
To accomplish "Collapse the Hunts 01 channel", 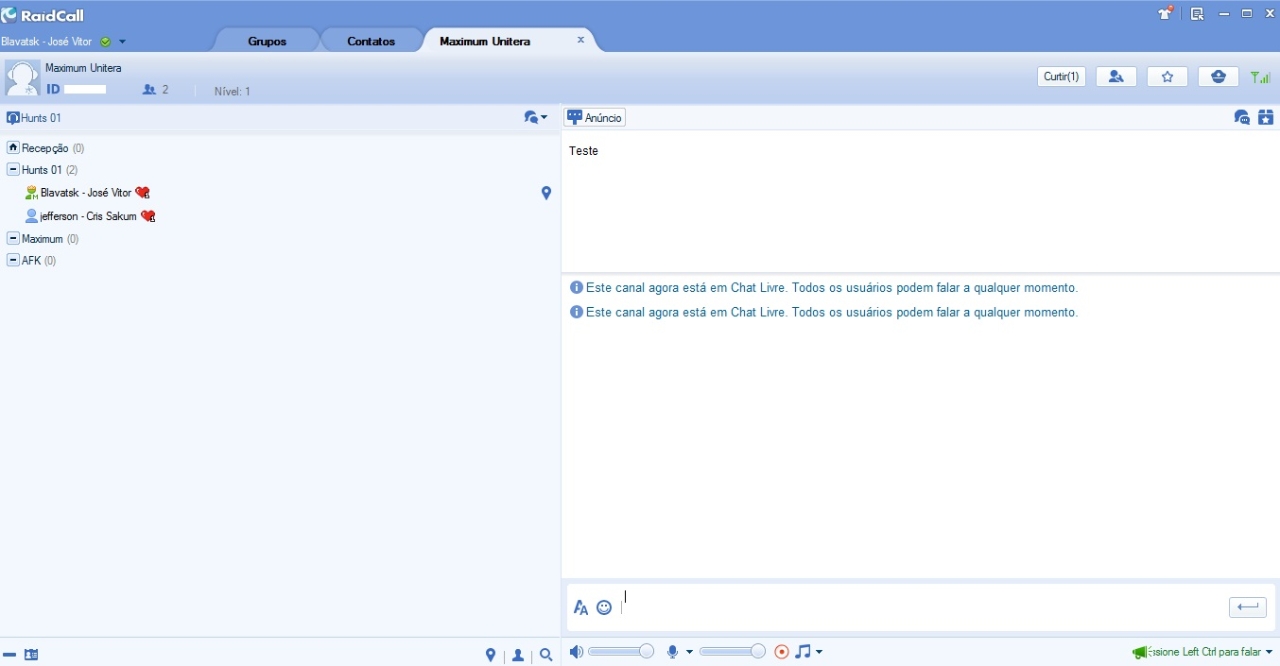I will (13, 170).
